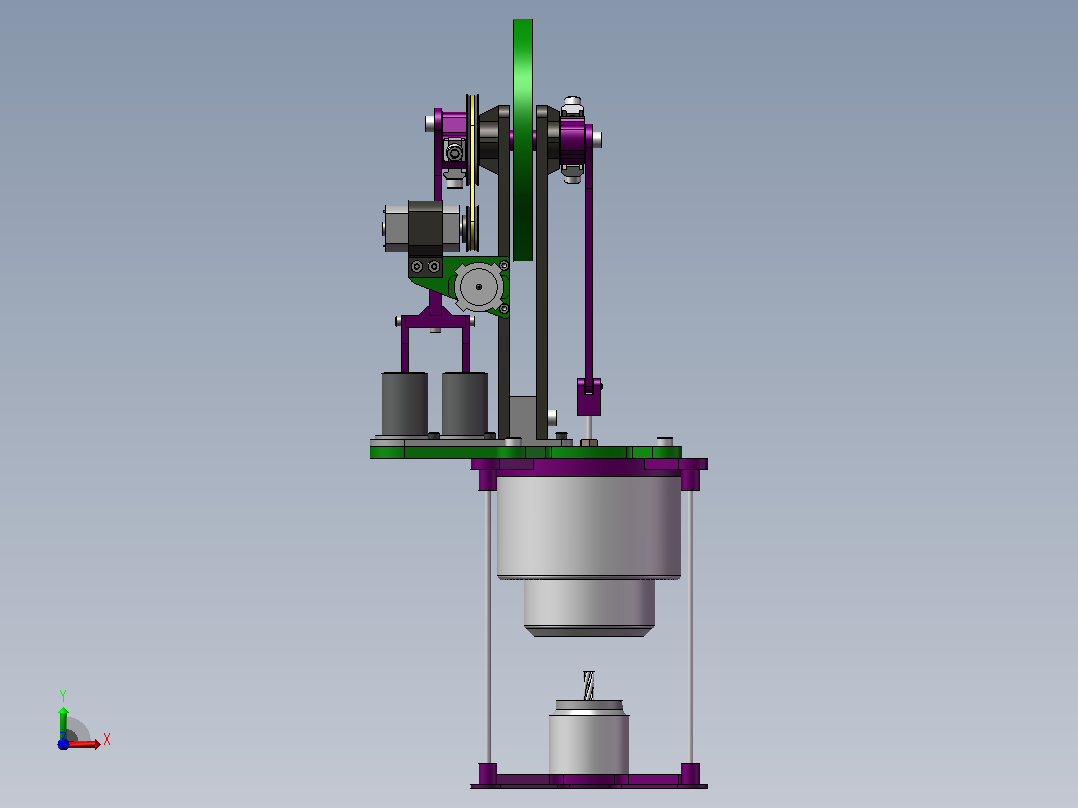The height and width of the screenshot is (808, 1078).
Task: Select the purple bottom base plate
Action: coord(589,780)
